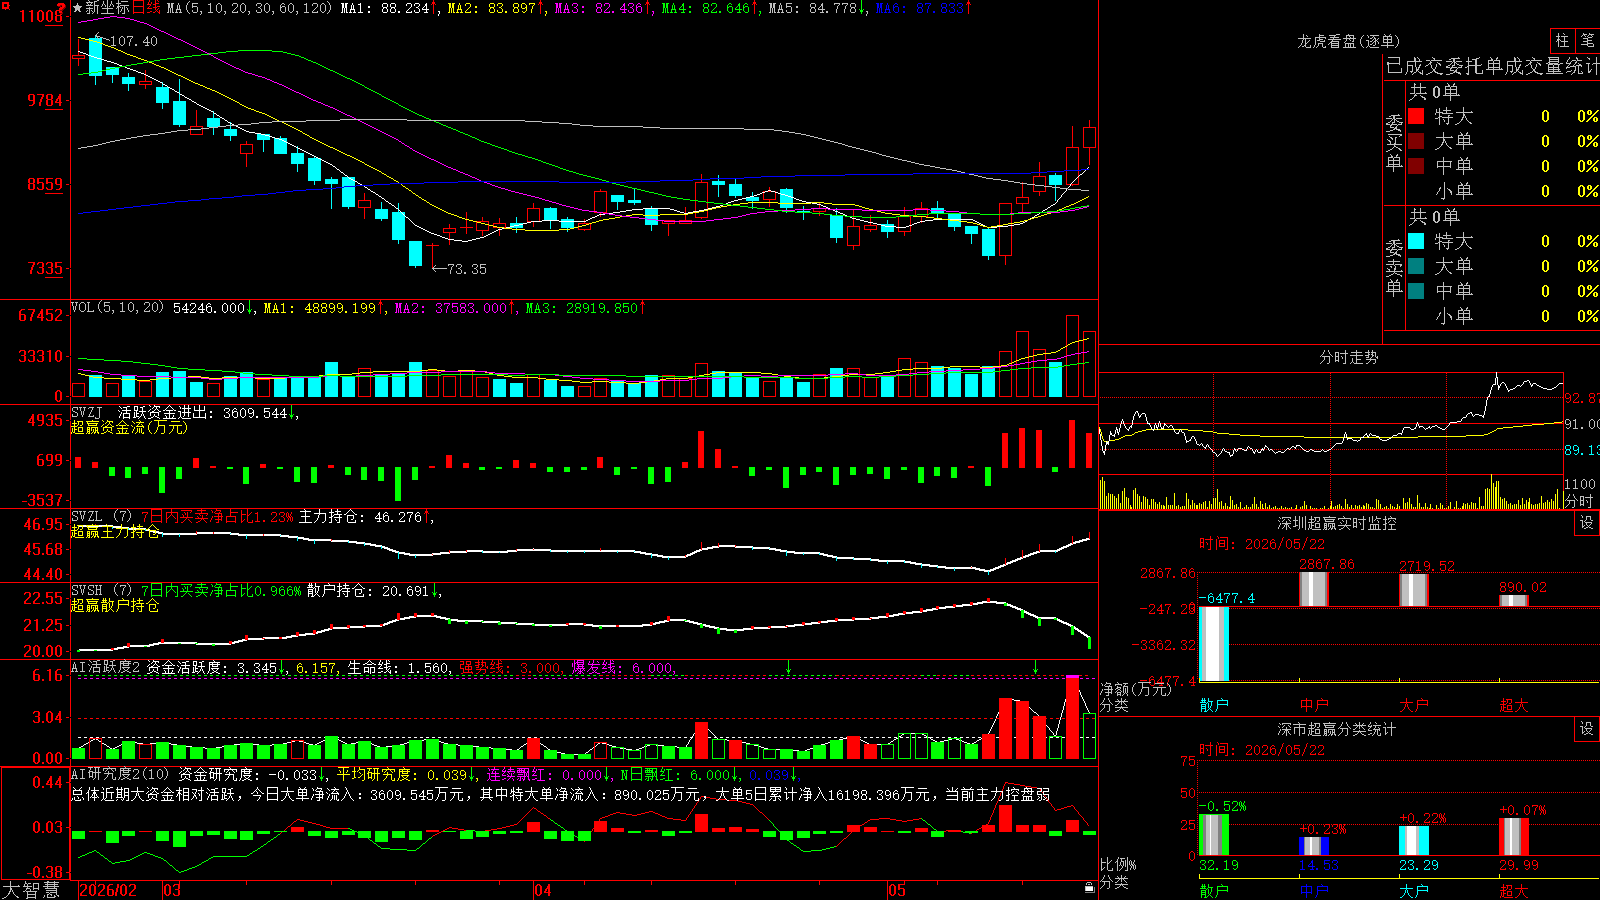Click the 03 month marker on the timeline
Image resolution: width=1600 pixels, height=900 pixels.
pyautogui.click(x=172, y=890)
